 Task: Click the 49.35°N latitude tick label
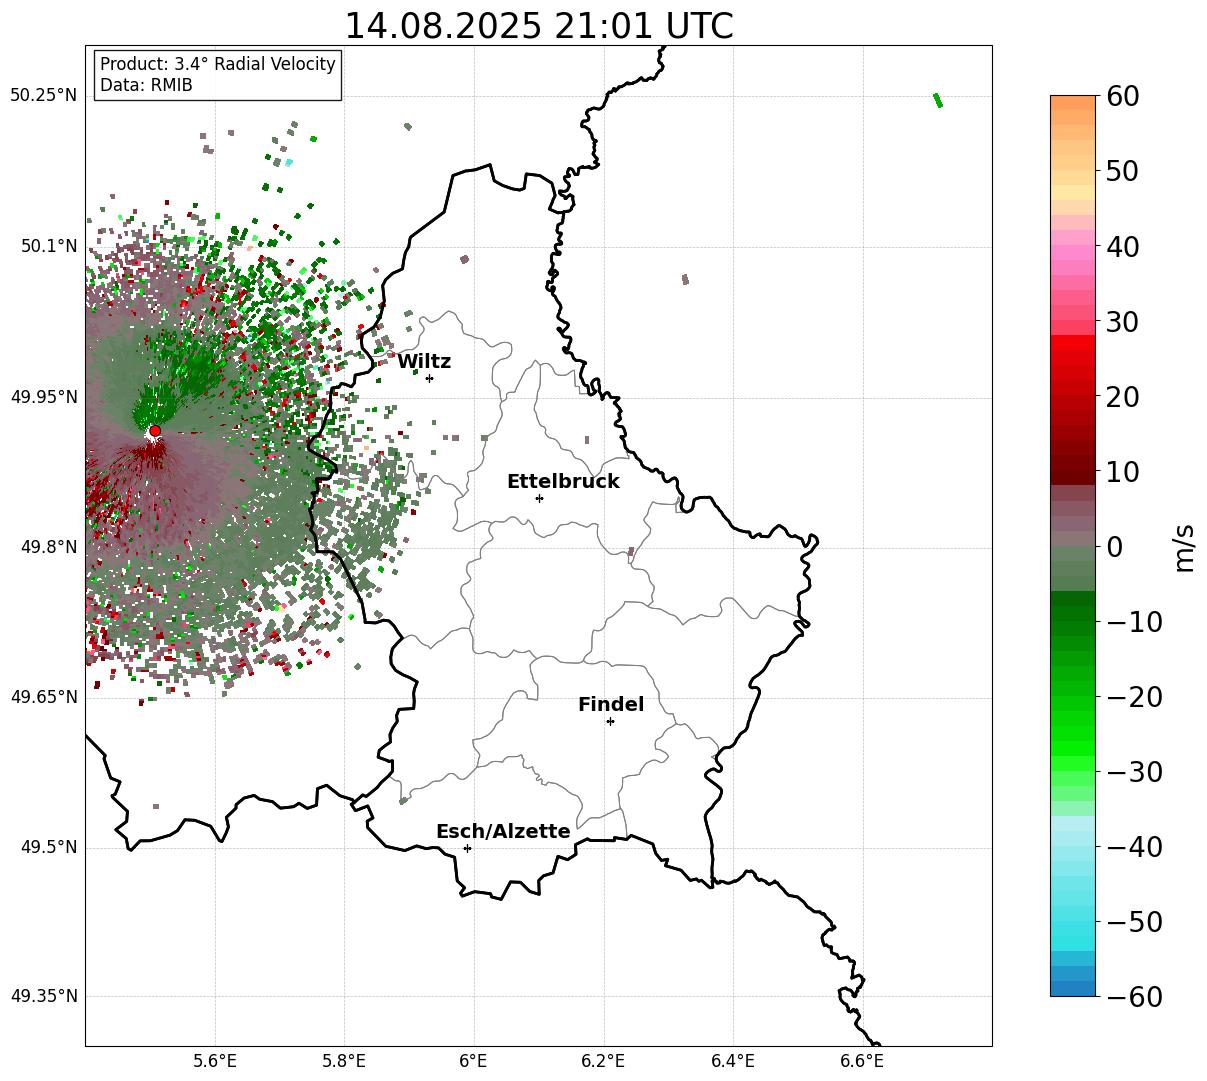tap(44, 997)
